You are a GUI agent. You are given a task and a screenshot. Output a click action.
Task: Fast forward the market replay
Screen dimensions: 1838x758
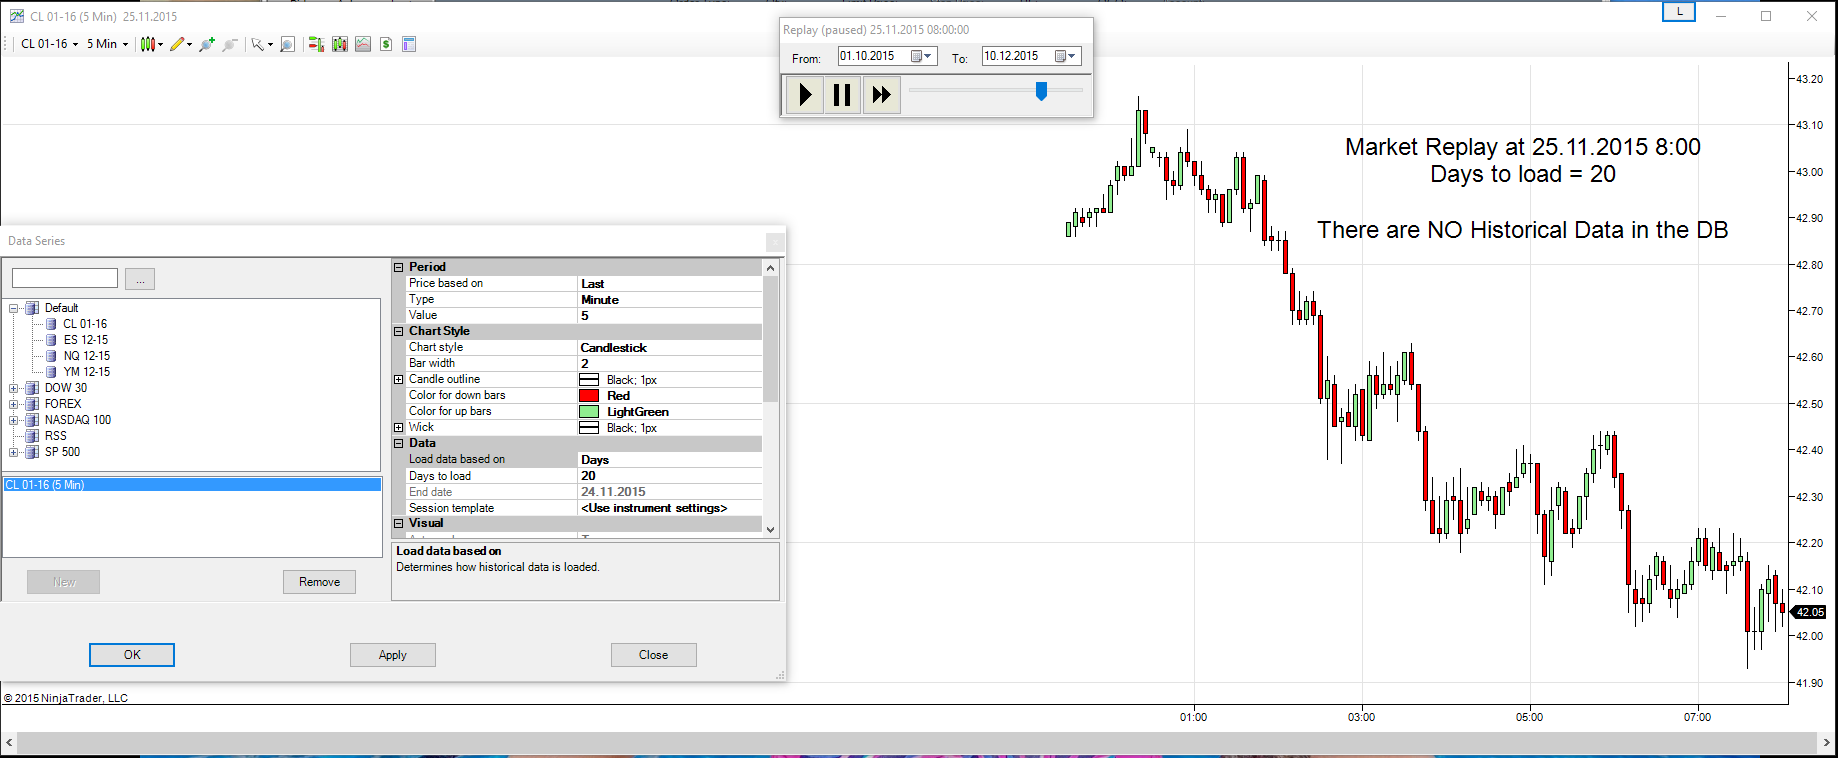(881, 95)
